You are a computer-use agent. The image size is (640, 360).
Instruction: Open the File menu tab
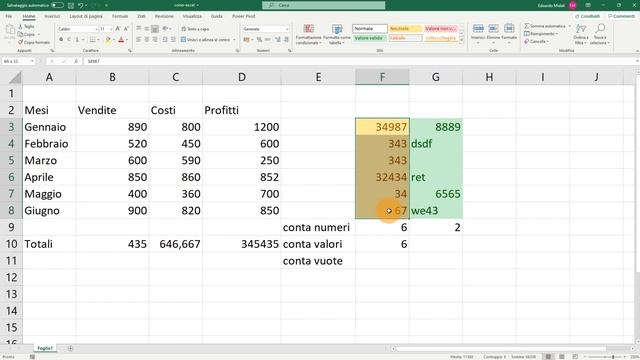pos(9,16)
